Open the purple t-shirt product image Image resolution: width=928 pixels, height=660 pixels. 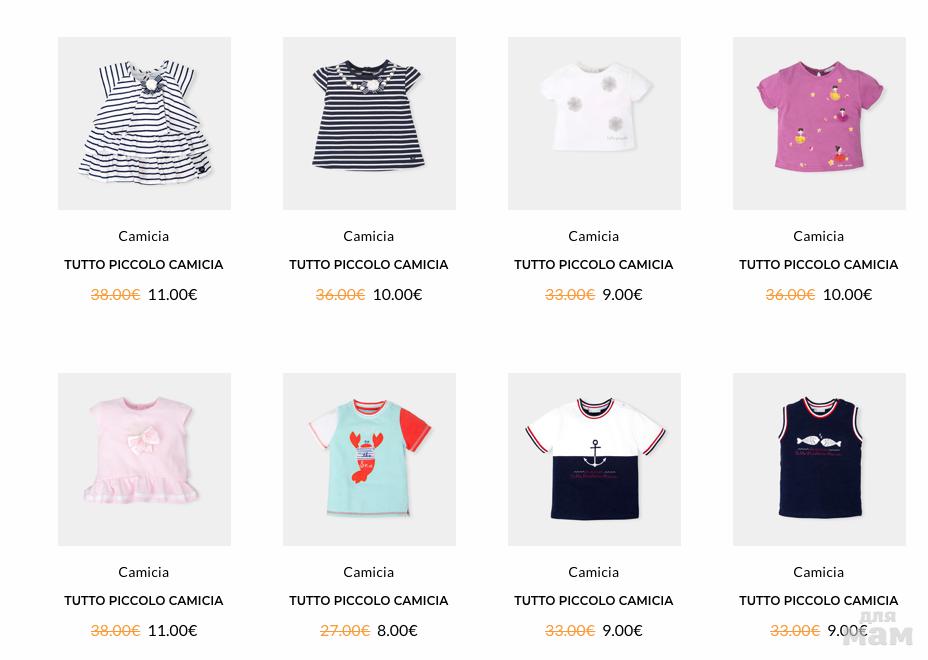click(x=819, y=123)
